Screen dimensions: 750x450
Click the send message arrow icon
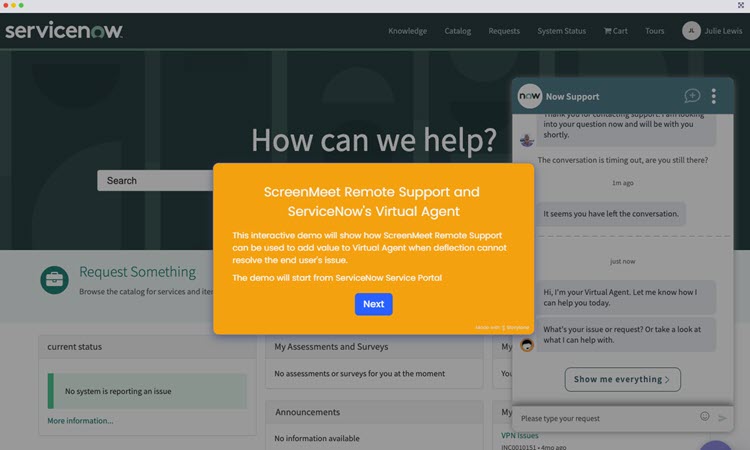722,418
